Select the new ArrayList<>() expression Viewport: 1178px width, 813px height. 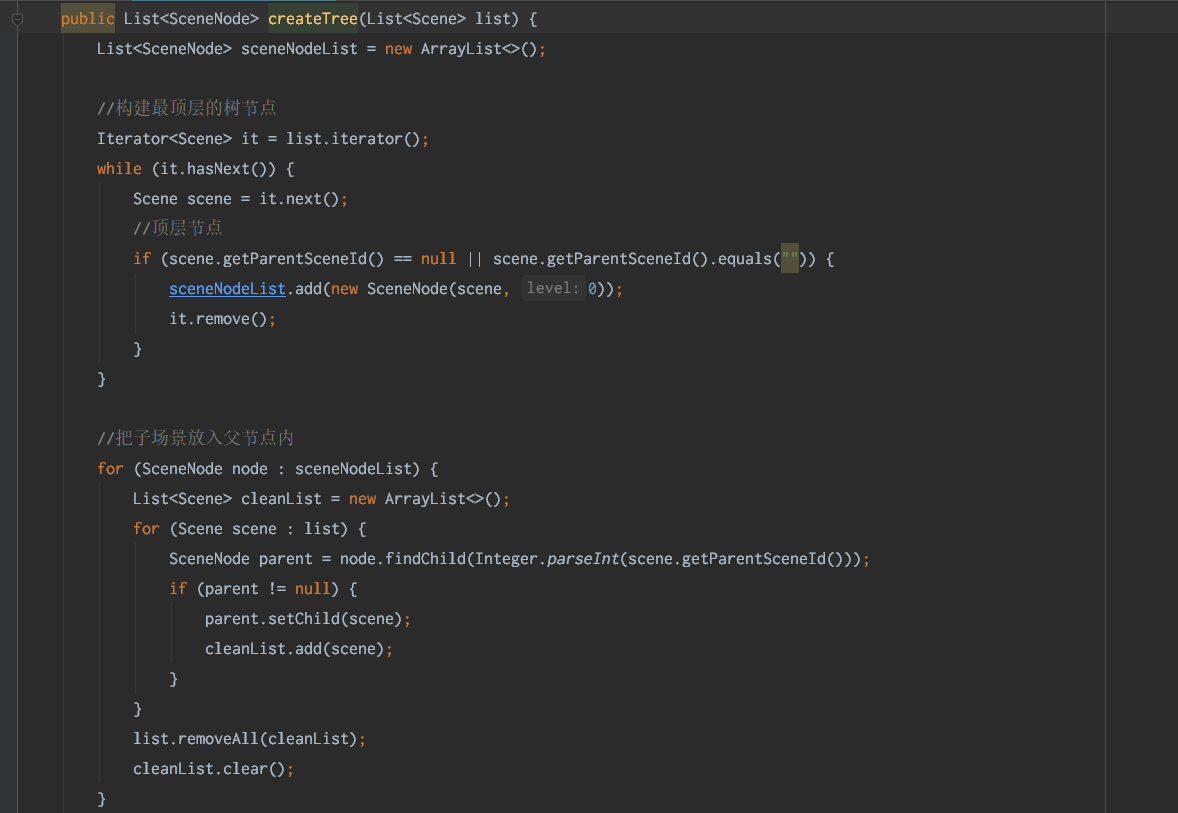pos(460,48)
